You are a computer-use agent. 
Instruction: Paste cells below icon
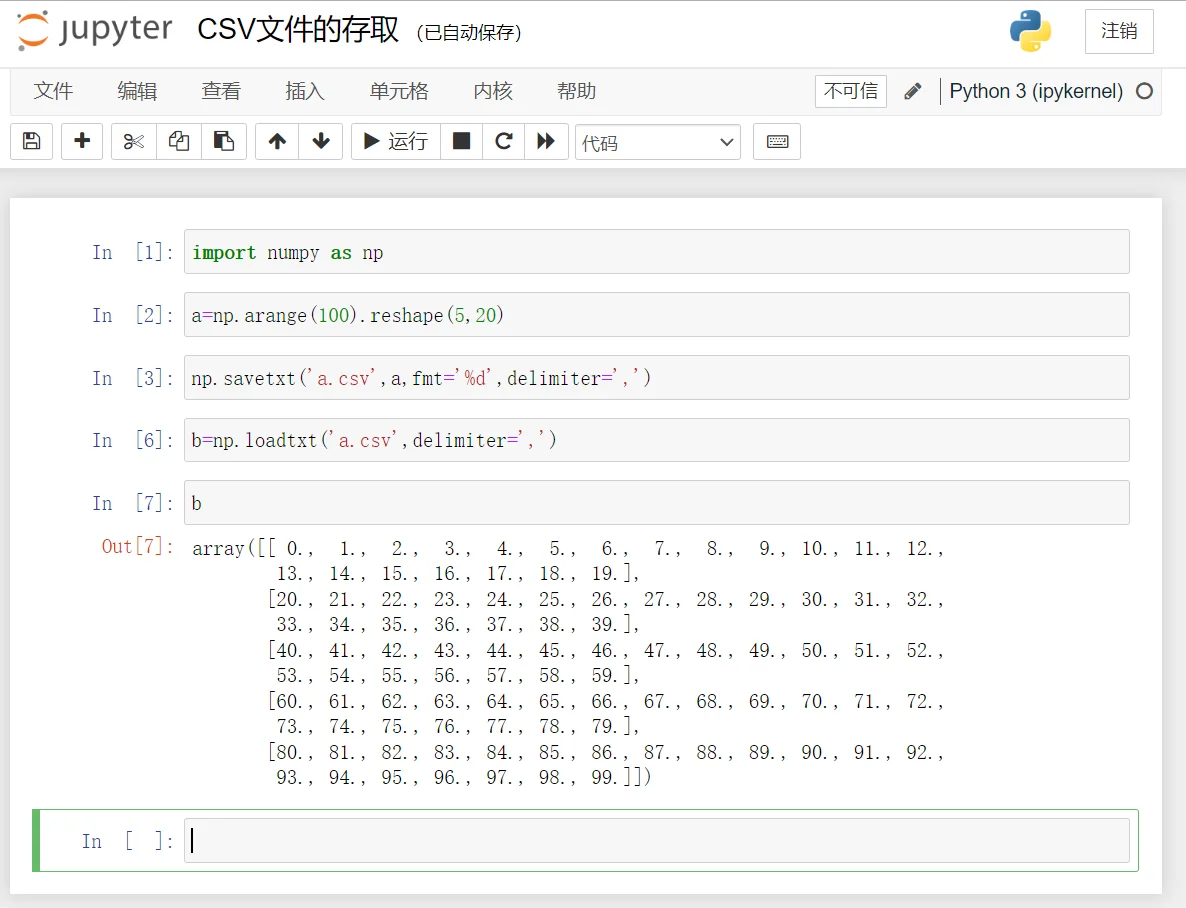[x=224, y=141]
